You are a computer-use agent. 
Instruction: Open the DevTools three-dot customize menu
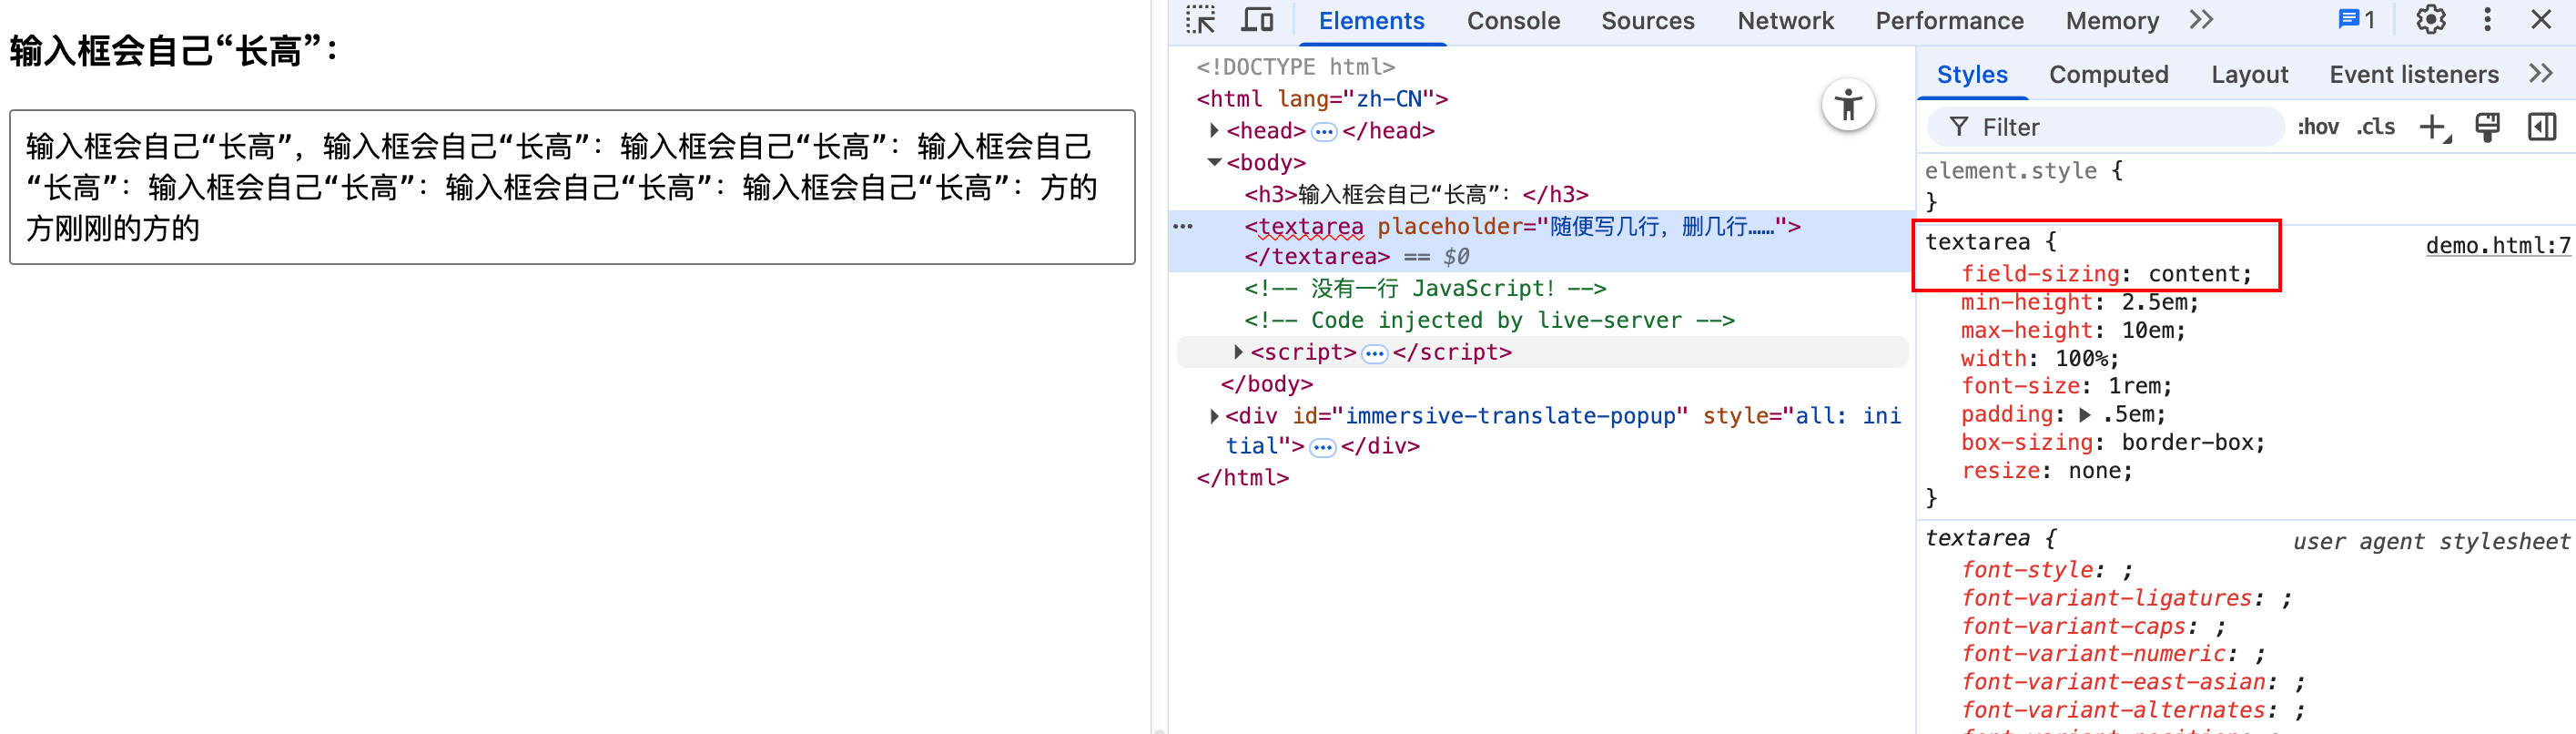point(2487,20)
